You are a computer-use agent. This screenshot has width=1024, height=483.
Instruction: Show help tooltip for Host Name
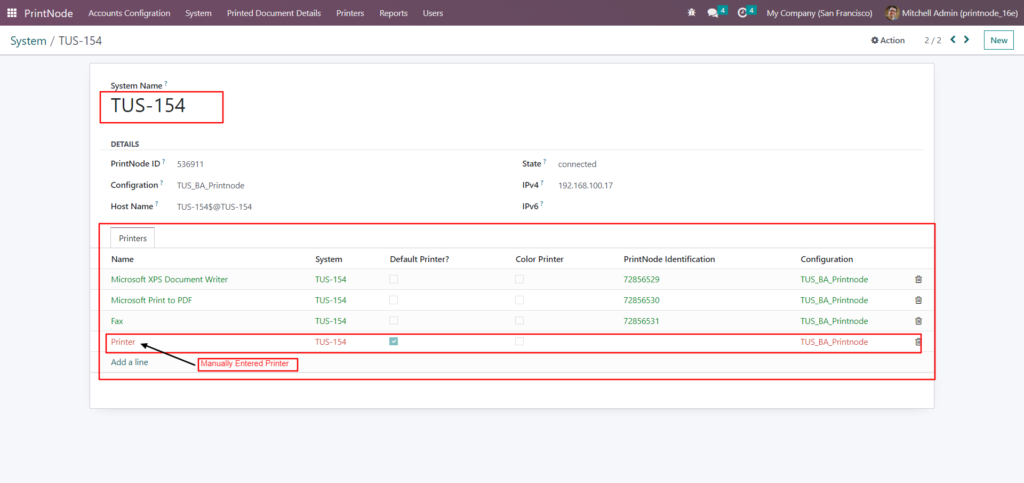(157, 204)
